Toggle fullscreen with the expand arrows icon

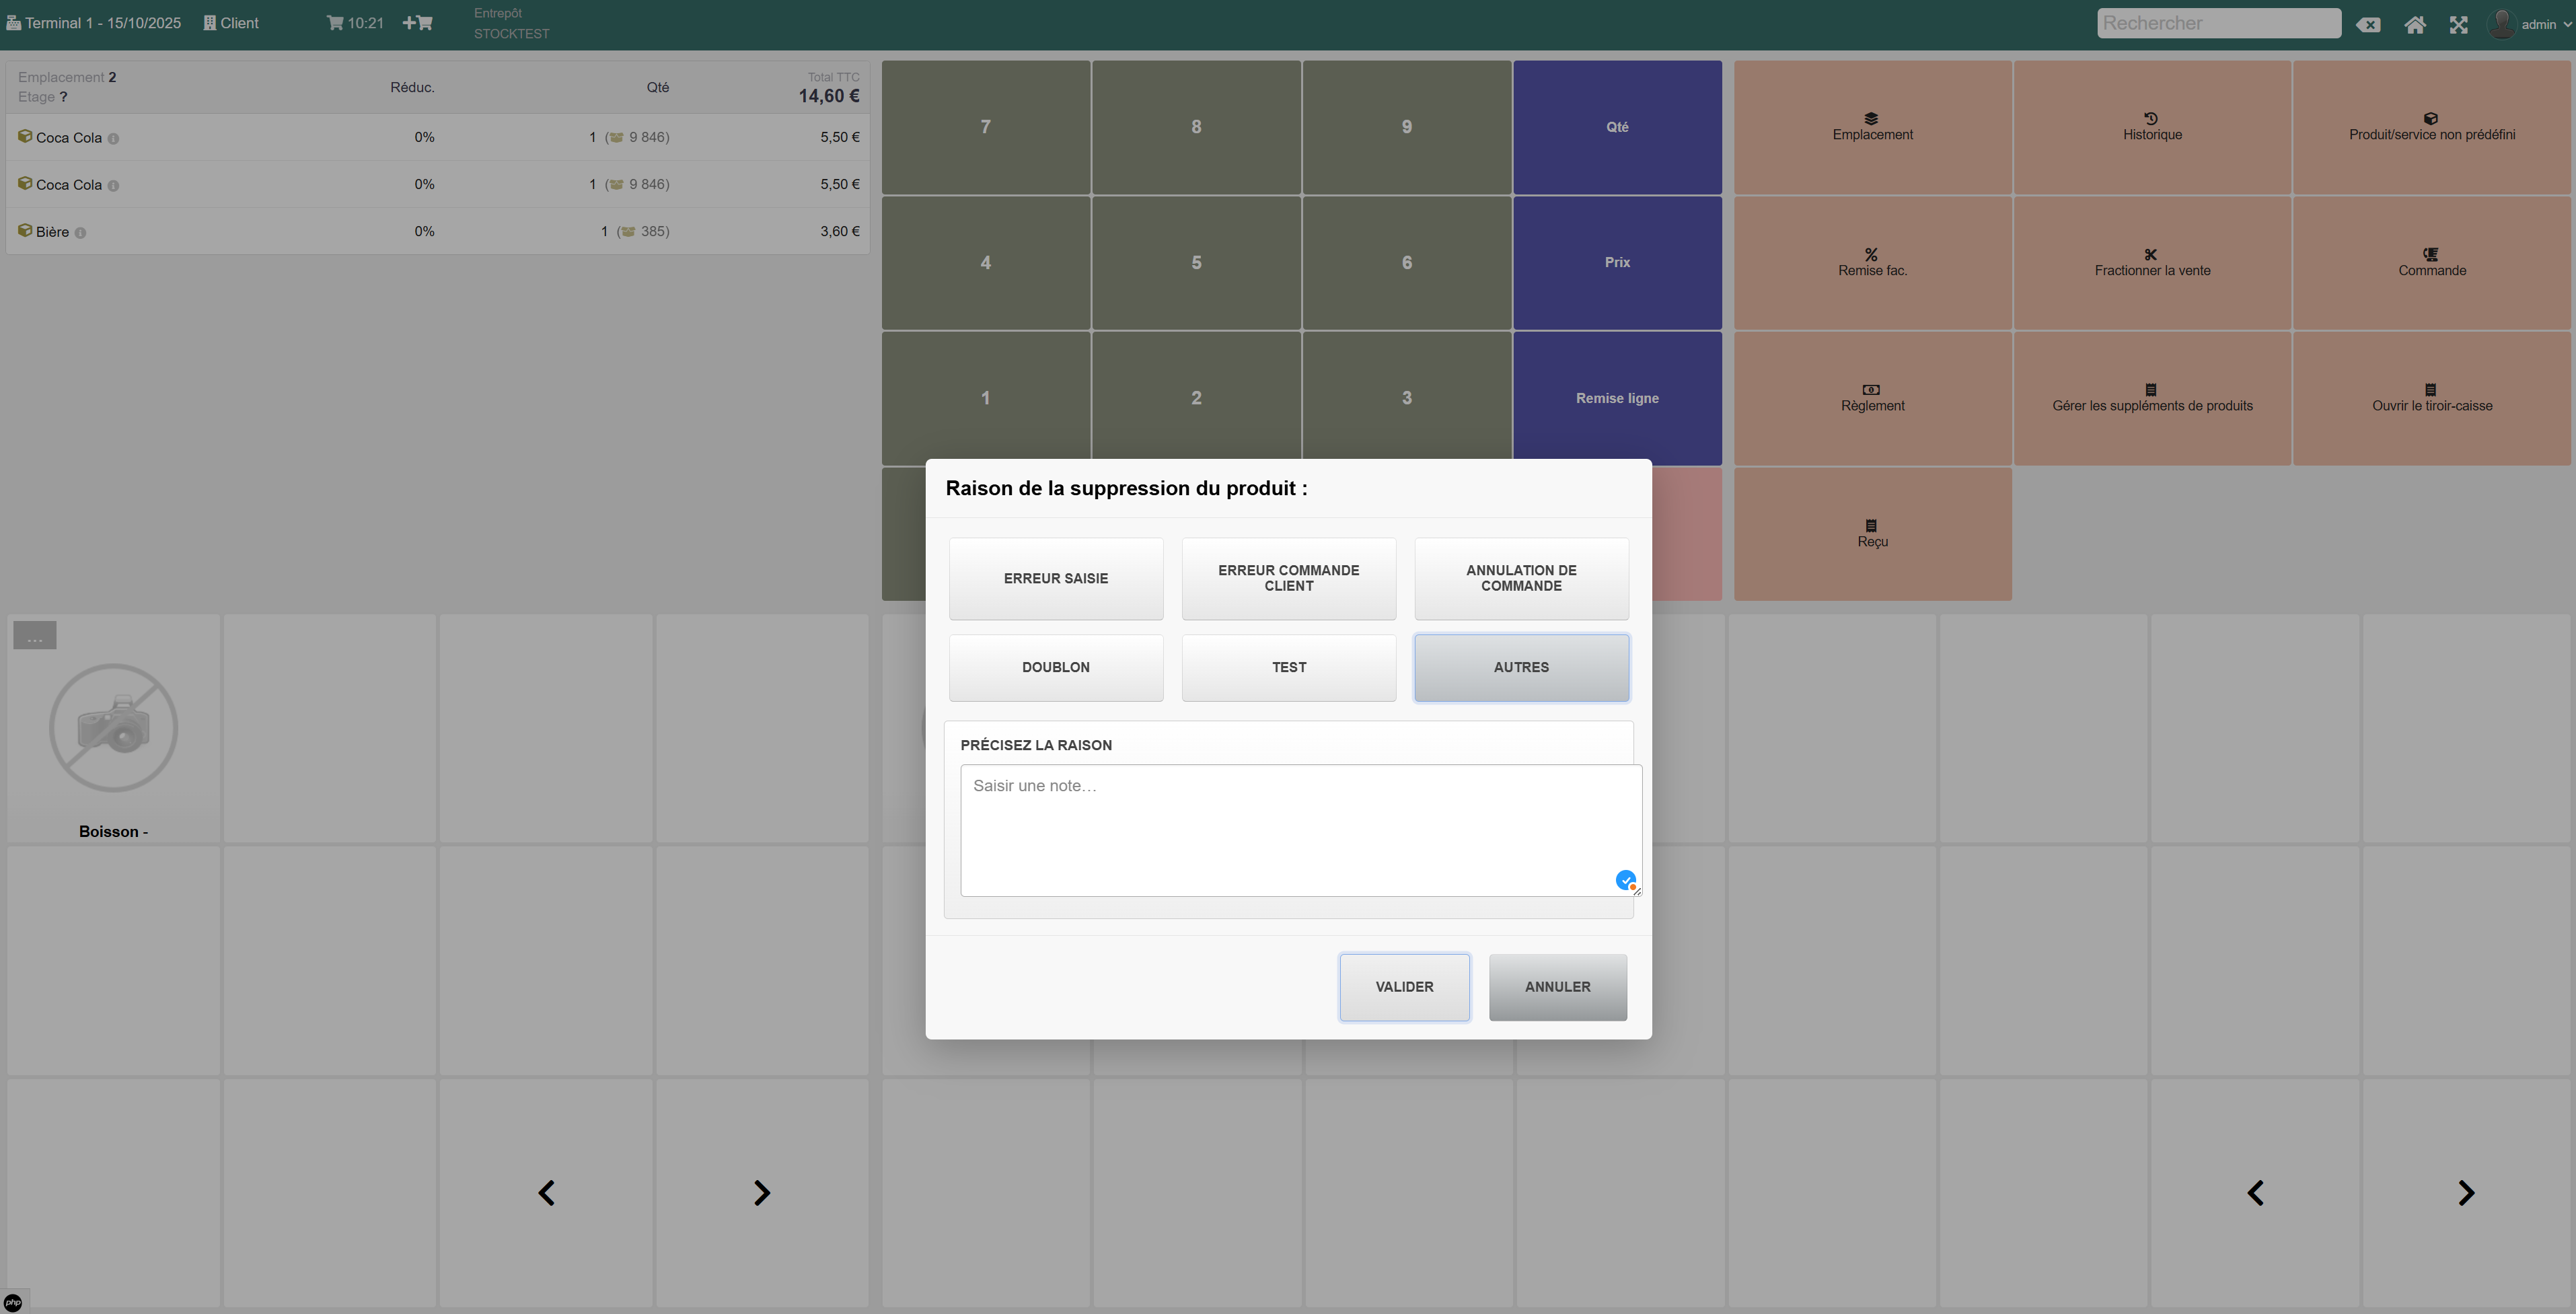pyautogui.click(x=2458, y=25)
